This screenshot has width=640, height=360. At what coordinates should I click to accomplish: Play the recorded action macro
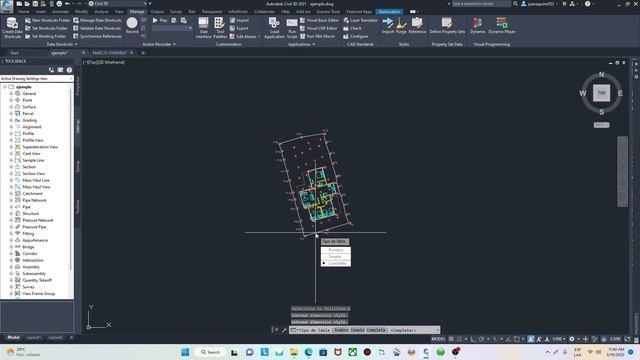click(160, 20)
